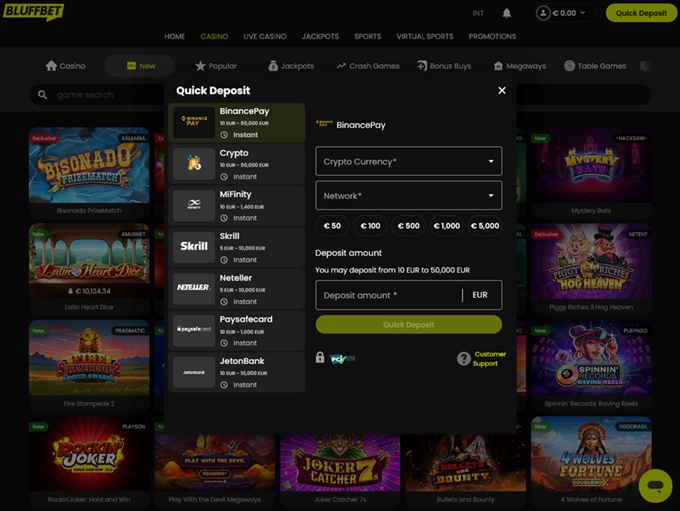Open the live chat bubble
The width and height of the screenshot is (680, 511).
(655, 486)
